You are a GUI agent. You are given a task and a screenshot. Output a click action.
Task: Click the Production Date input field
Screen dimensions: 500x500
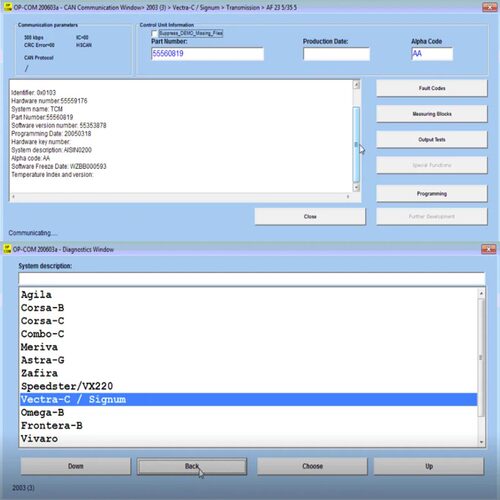coord(336,54)
